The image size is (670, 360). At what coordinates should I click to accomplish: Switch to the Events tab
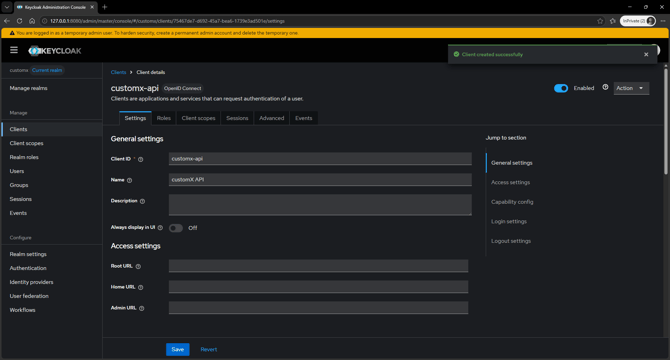tap(303, 118)
